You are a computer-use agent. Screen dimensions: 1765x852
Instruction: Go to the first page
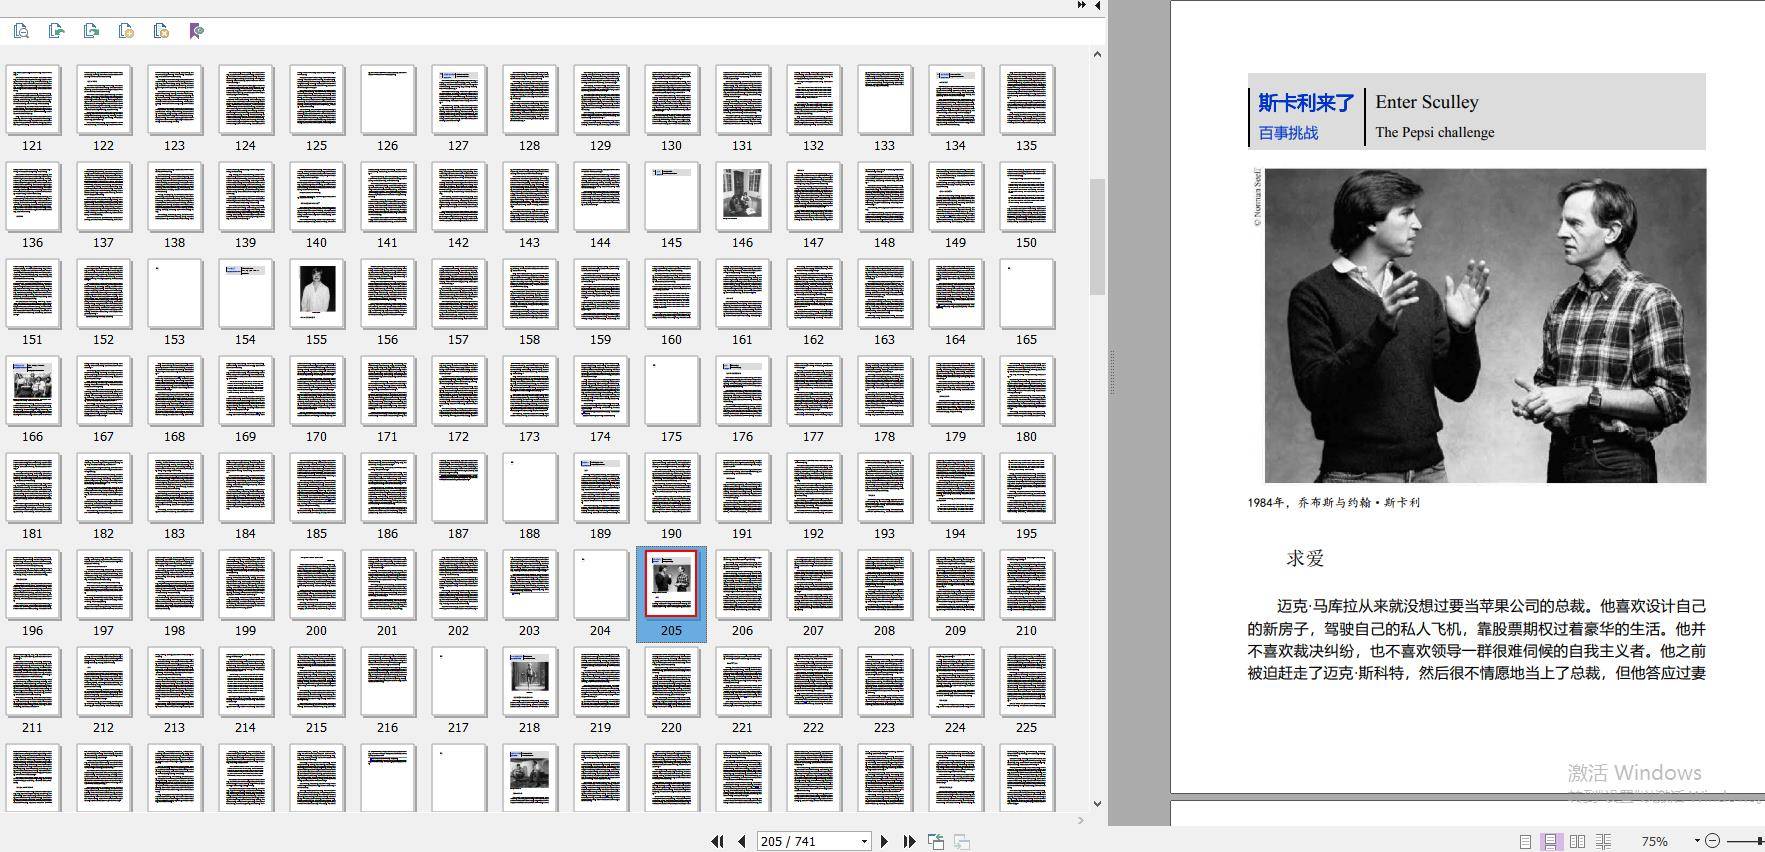point(717,841)
